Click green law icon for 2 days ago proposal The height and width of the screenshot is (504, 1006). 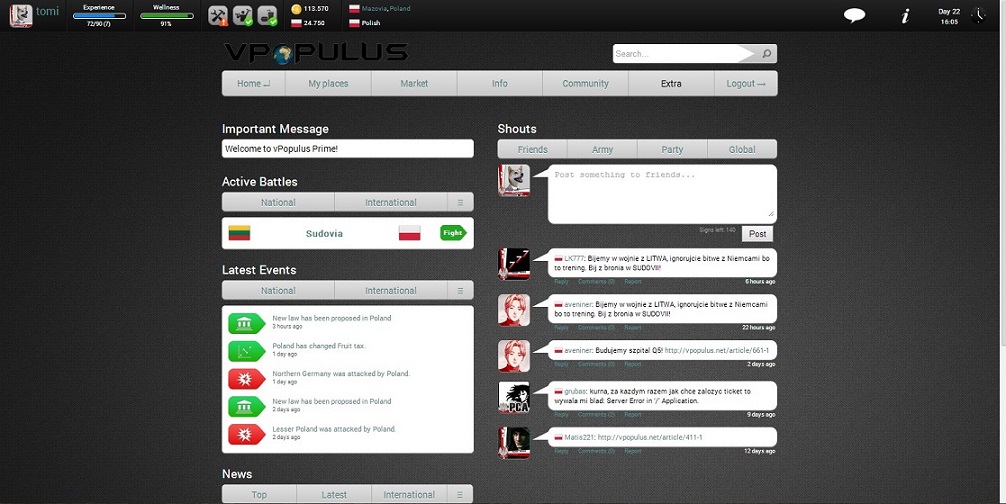click(x=246, y=406)
